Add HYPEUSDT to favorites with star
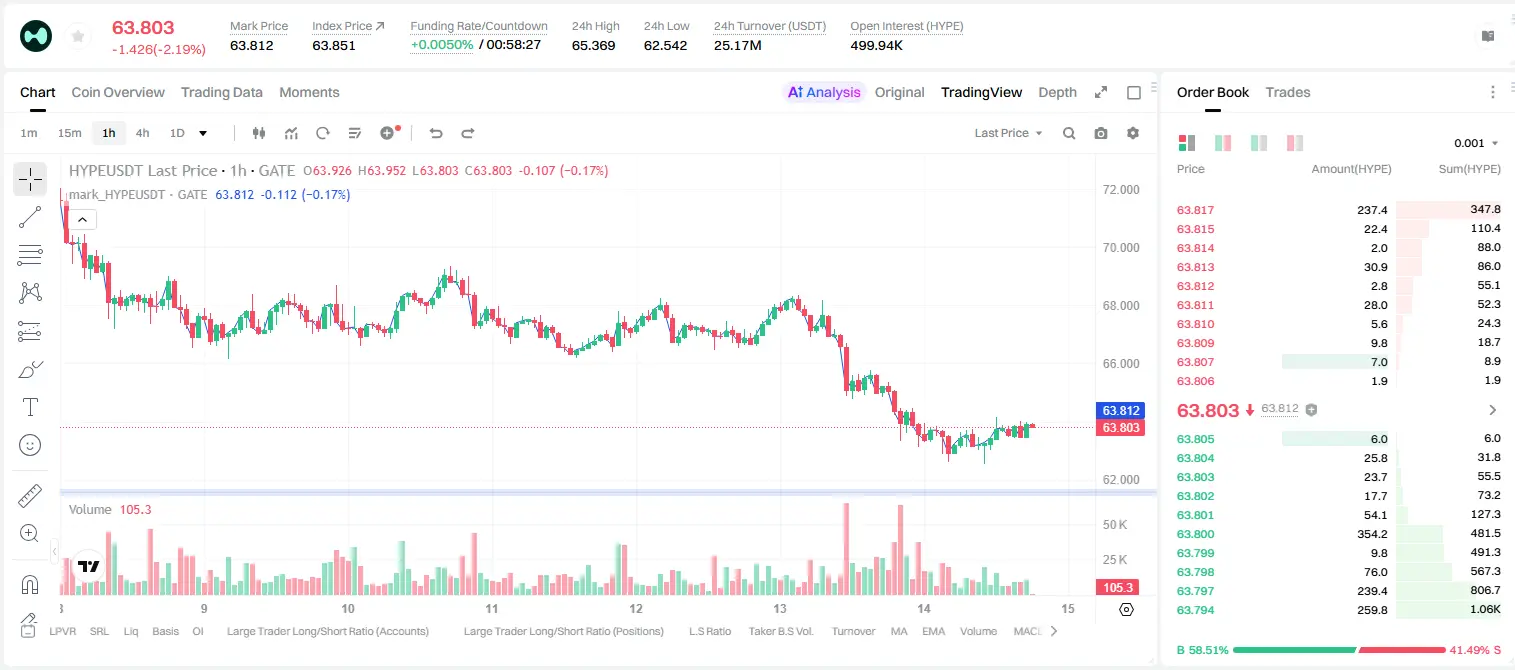 pyautogui.click(x=78, y=37)
